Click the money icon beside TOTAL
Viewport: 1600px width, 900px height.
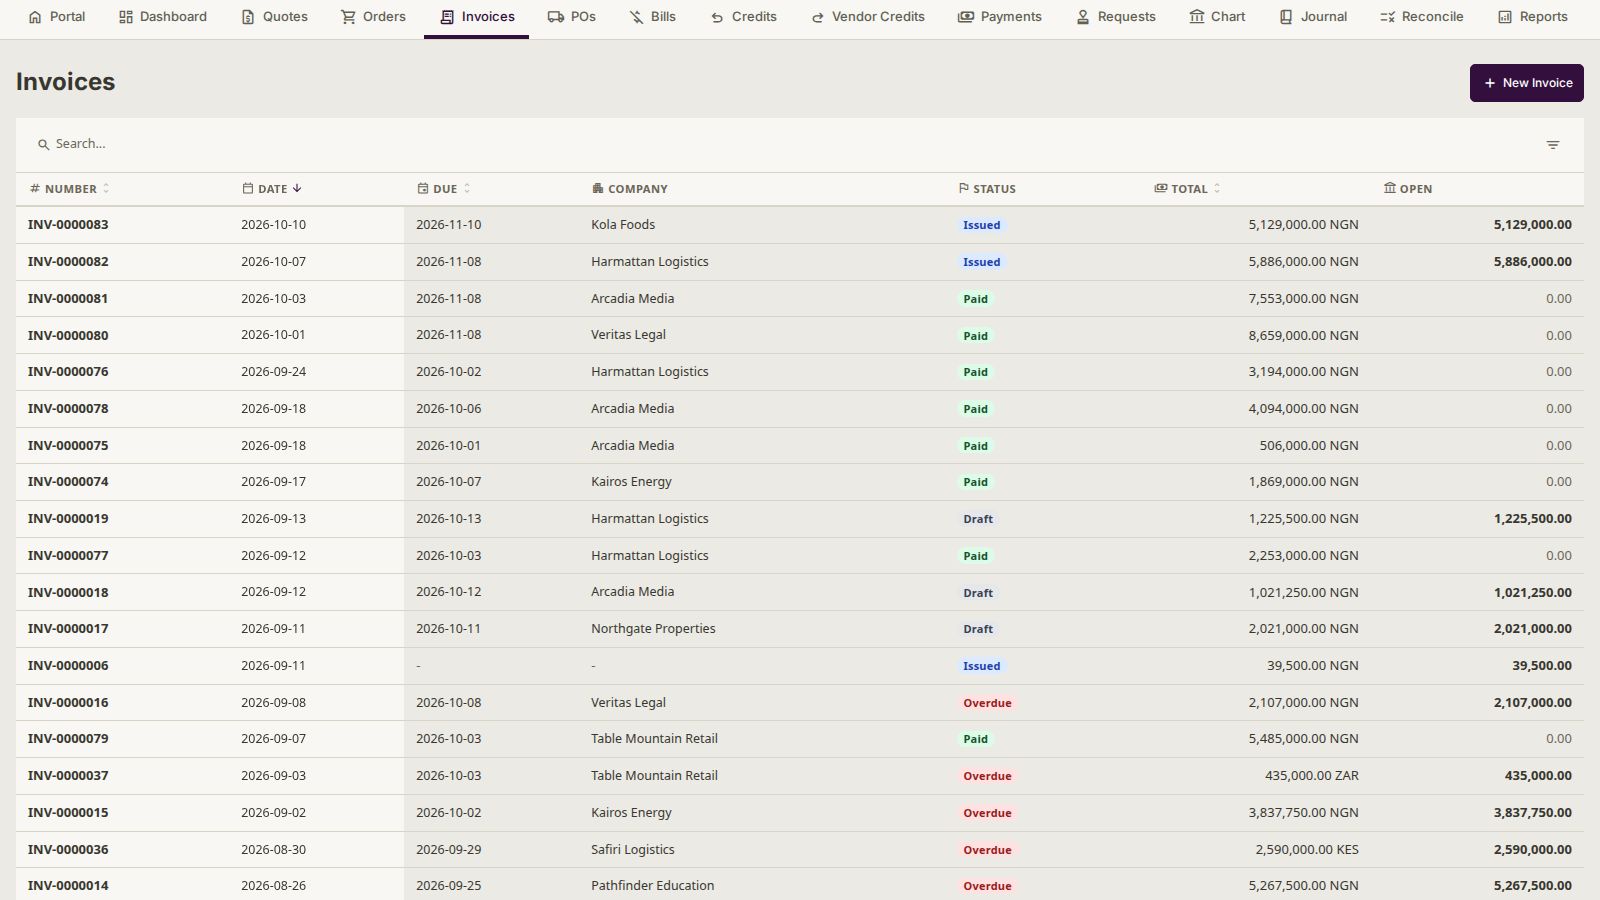(1161, 188)
